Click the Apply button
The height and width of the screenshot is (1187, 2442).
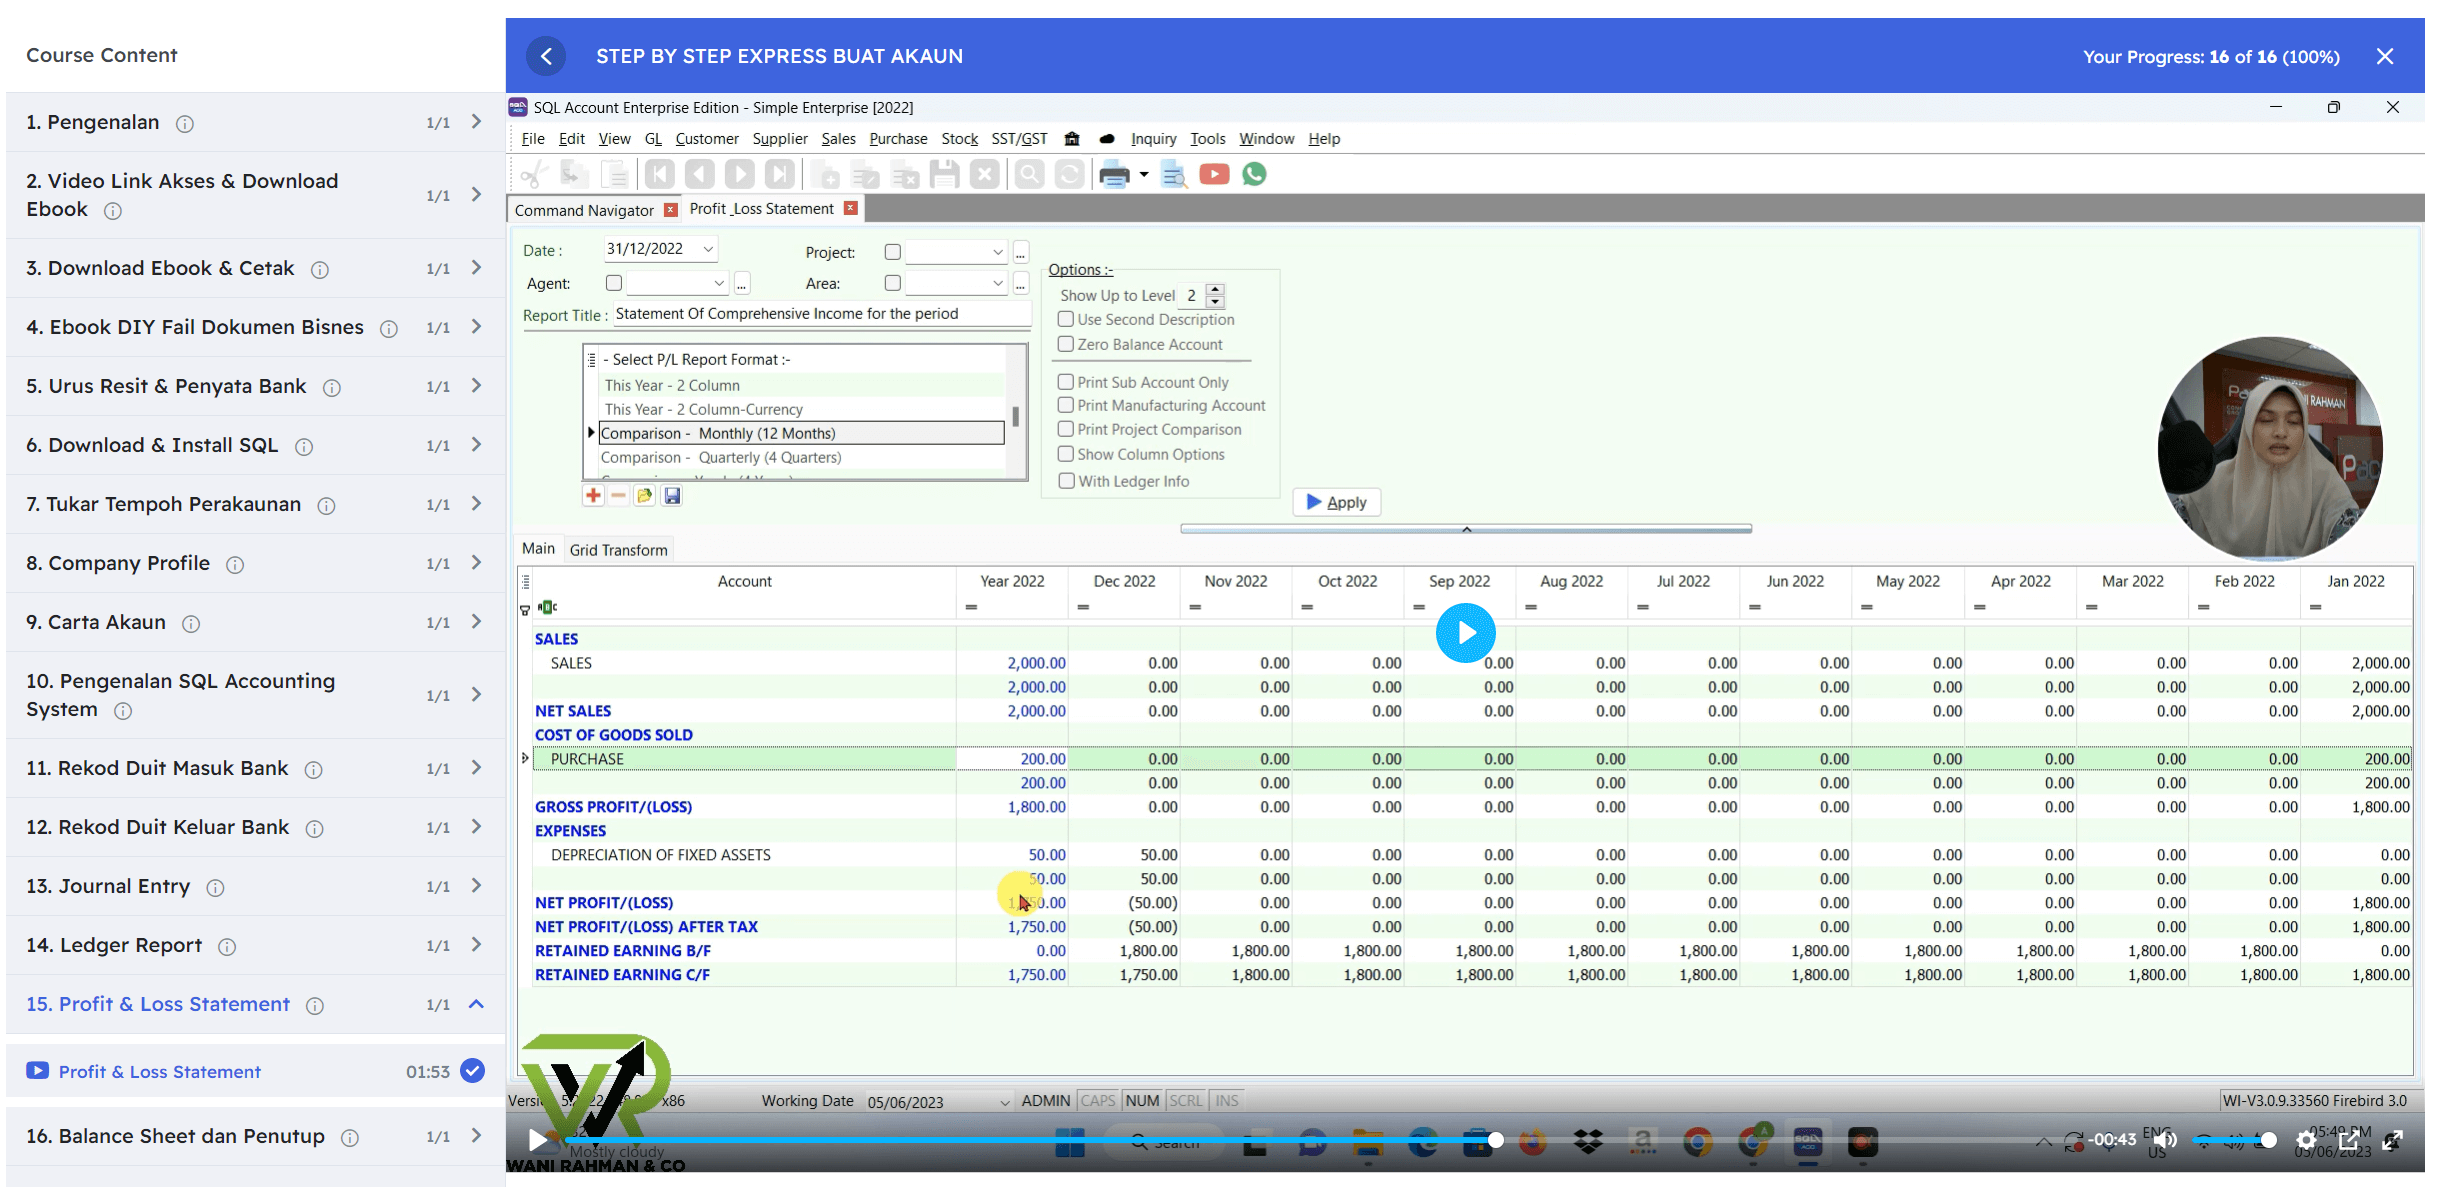[x=1336, y=502]
